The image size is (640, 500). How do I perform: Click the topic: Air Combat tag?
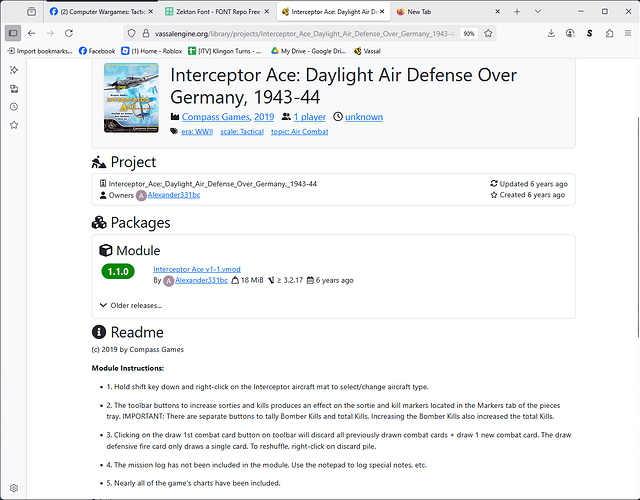(299, 131)
